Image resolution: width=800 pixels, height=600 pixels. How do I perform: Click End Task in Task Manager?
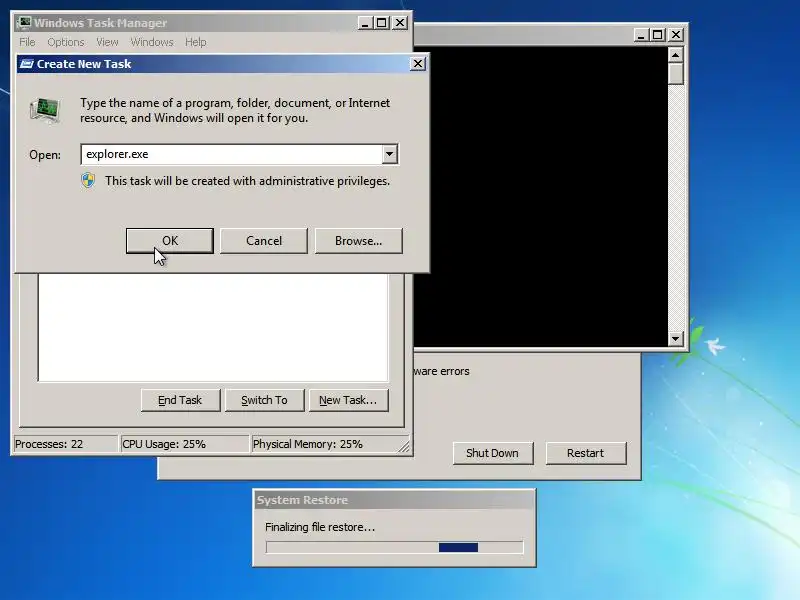point(180,400)
